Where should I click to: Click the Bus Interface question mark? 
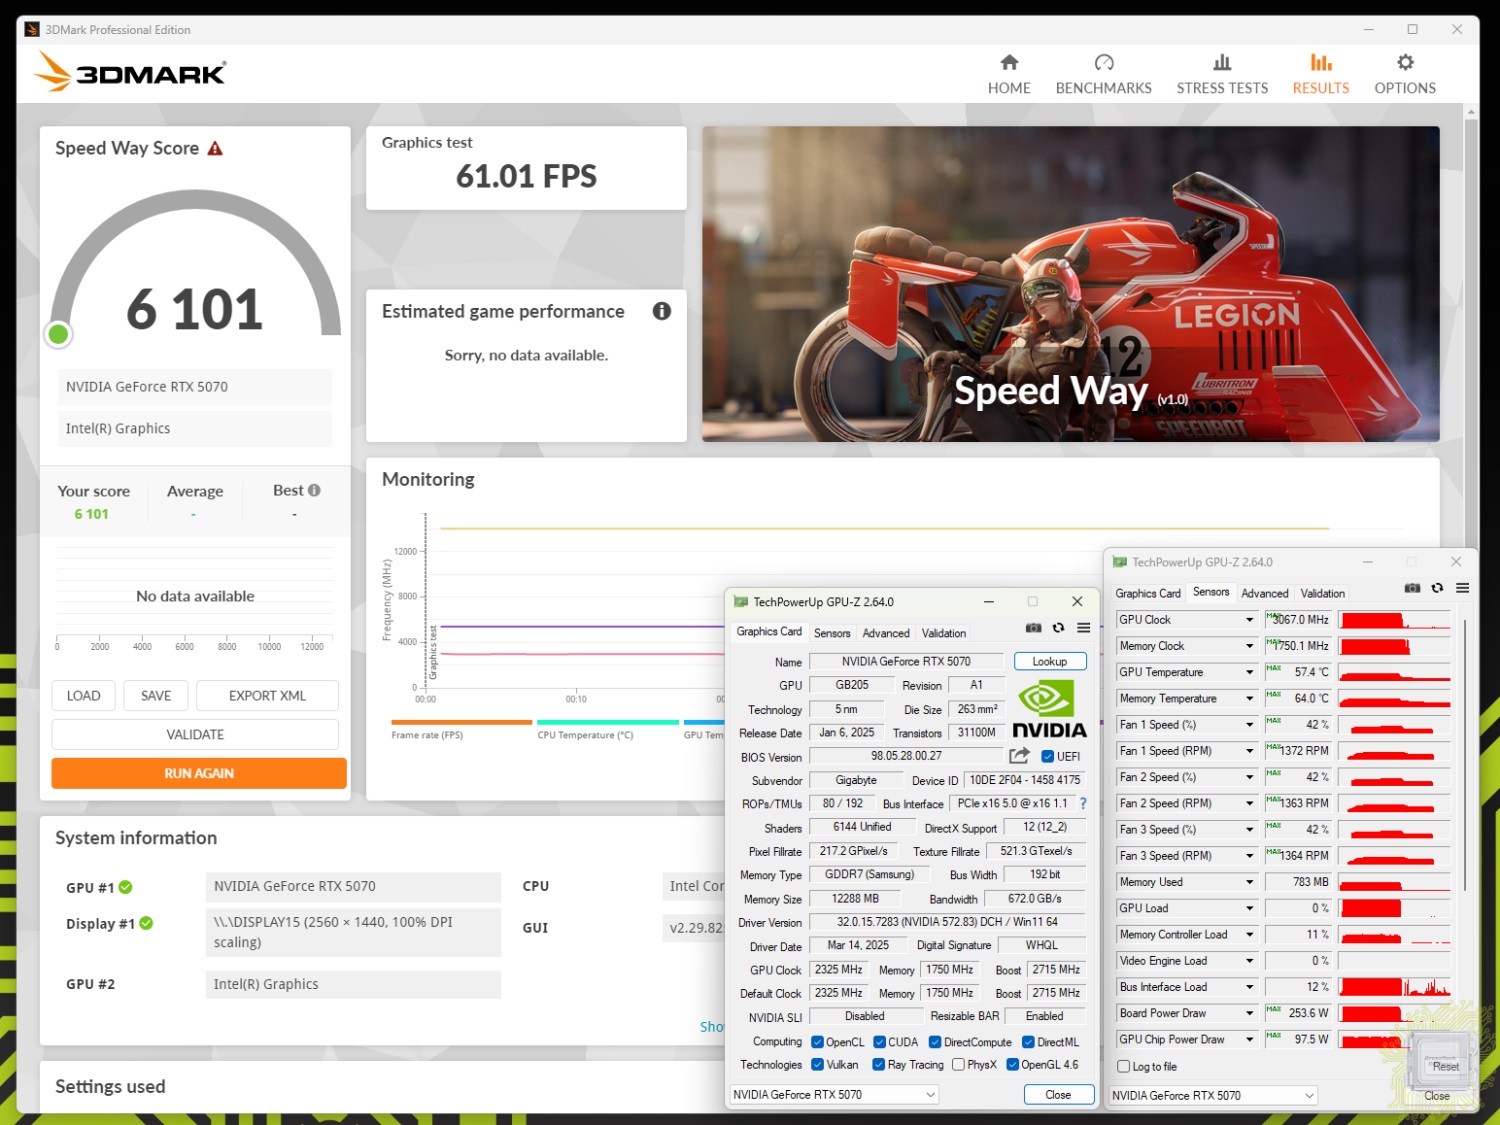click(1083, 803)
